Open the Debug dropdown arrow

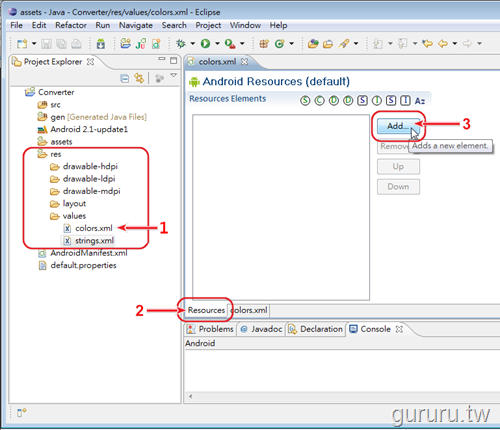coord(193,43)
